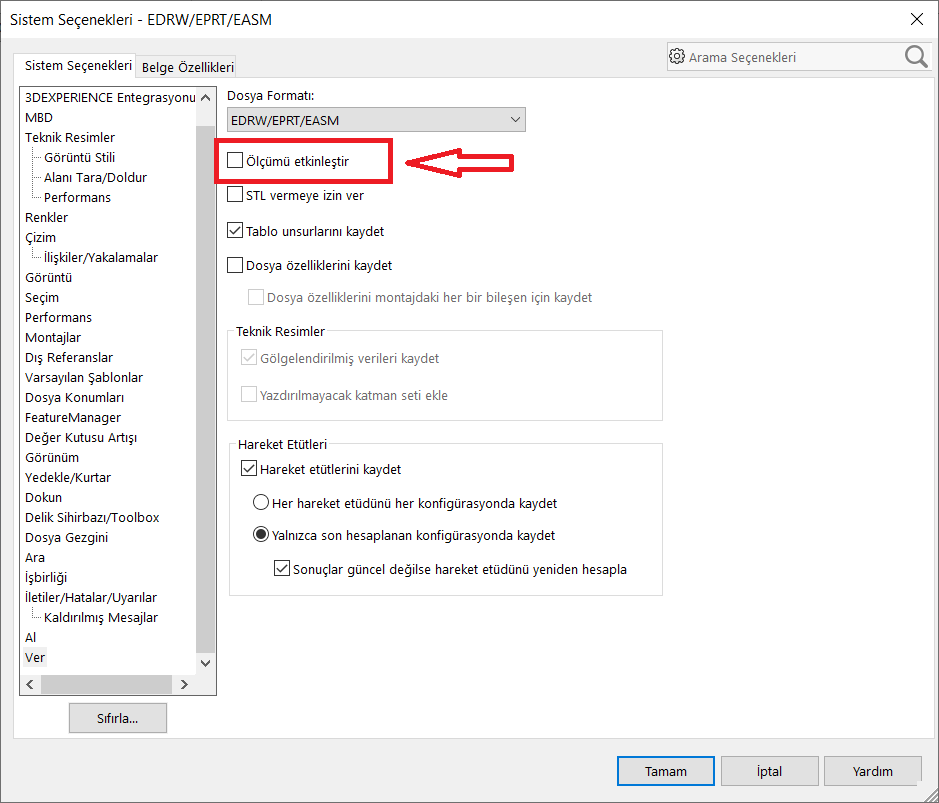Click the search magnifier icon

(916, 57)
